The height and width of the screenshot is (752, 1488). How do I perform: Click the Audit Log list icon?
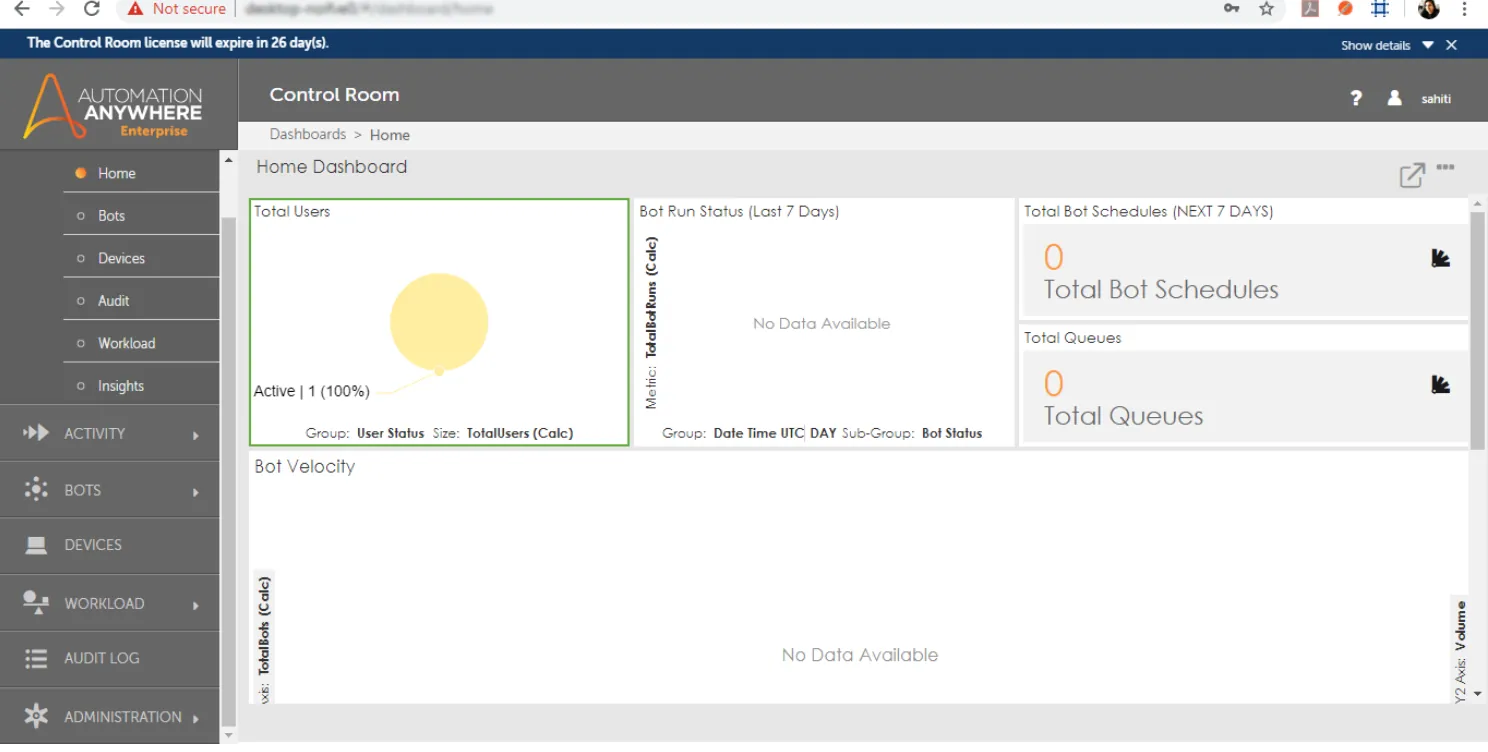pos(36,658)
